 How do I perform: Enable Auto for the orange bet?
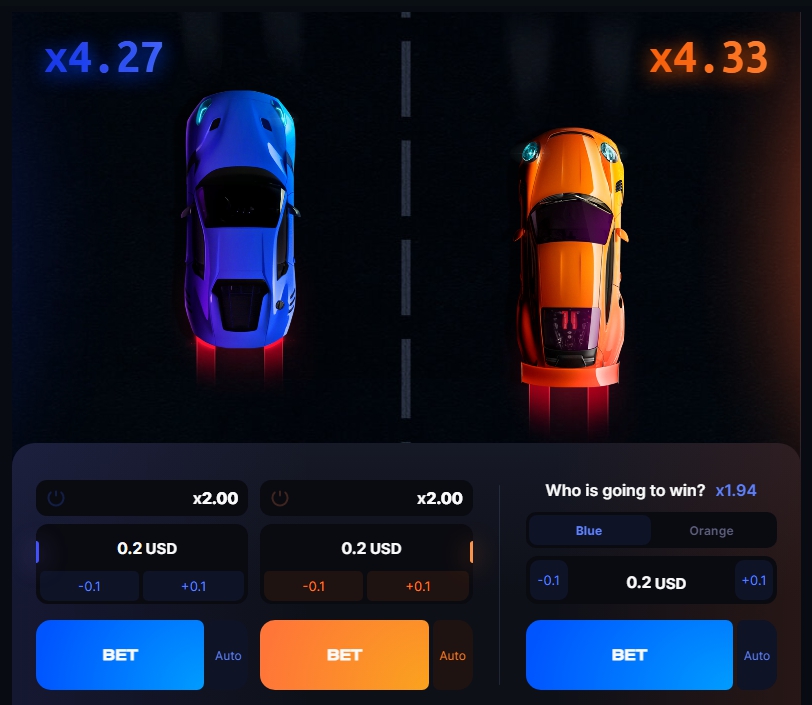452,655
